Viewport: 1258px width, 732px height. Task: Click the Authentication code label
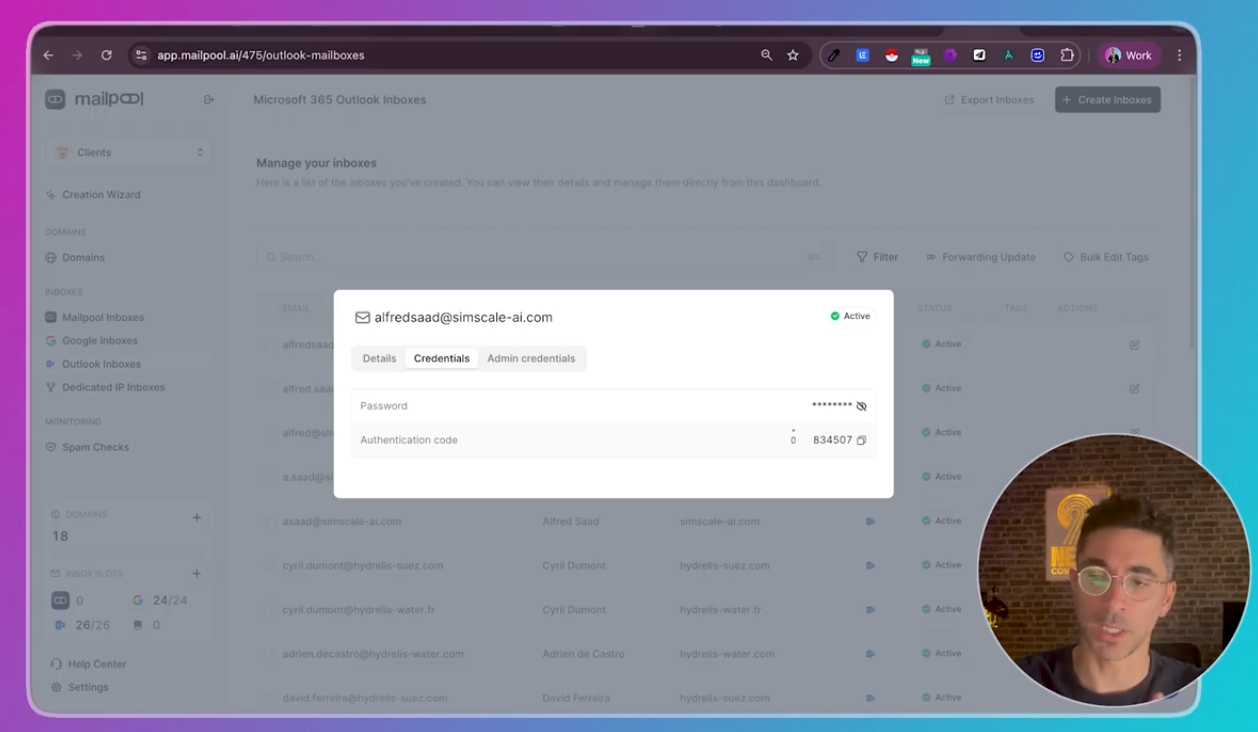408,440
